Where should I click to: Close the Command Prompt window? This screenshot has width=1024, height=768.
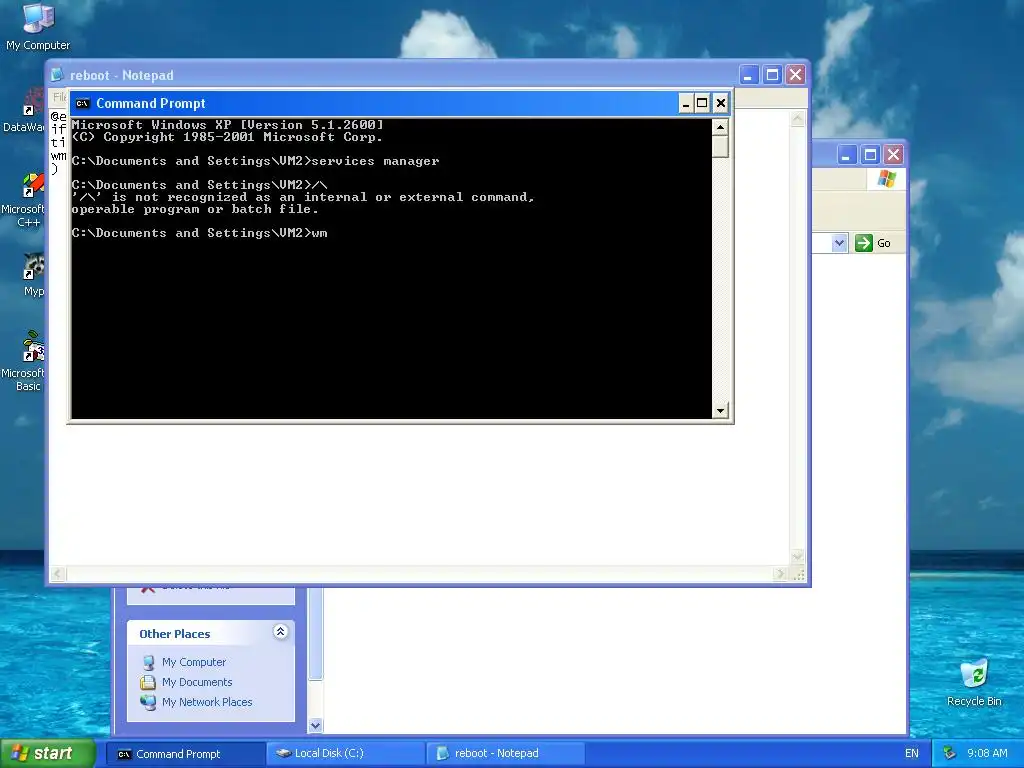(x=720, y=103)
